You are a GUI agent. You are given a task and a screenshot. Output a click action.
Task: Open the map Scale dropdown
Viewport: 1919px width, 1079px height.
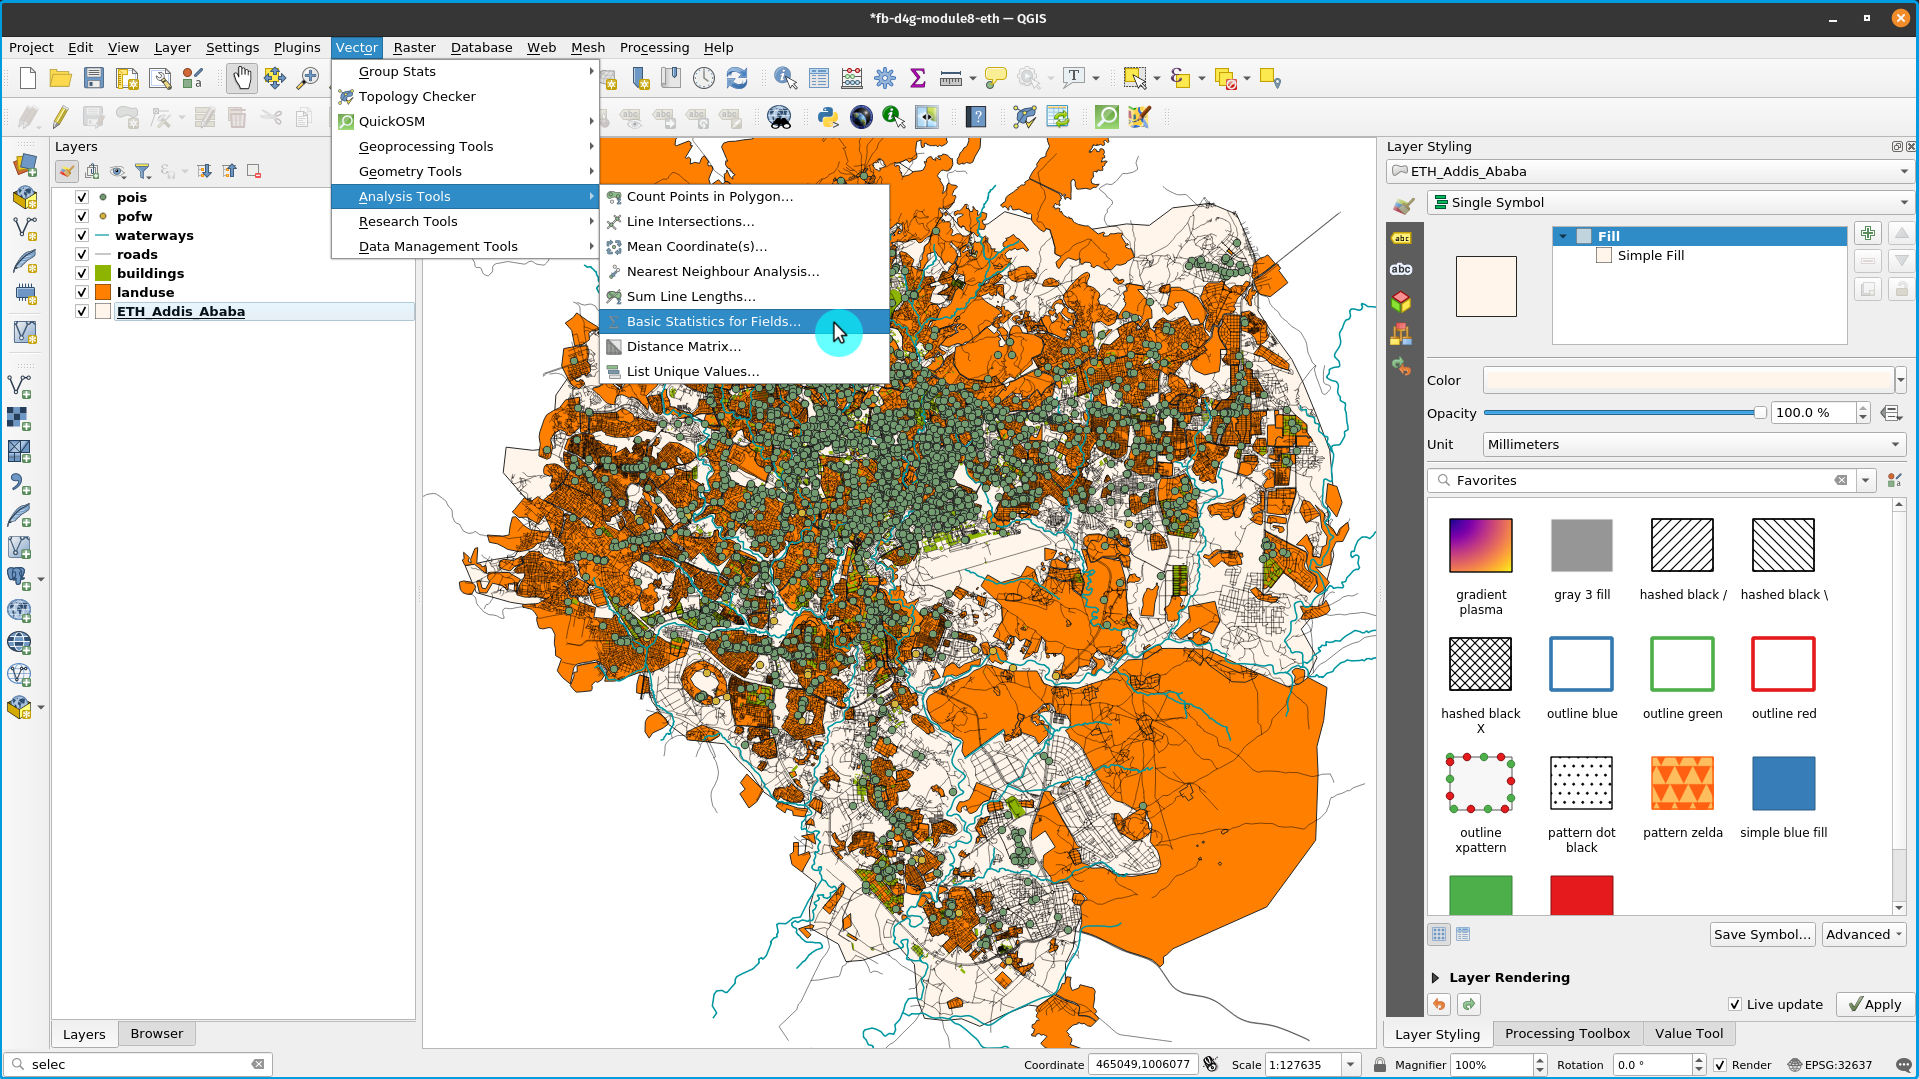(1350, 1065)
